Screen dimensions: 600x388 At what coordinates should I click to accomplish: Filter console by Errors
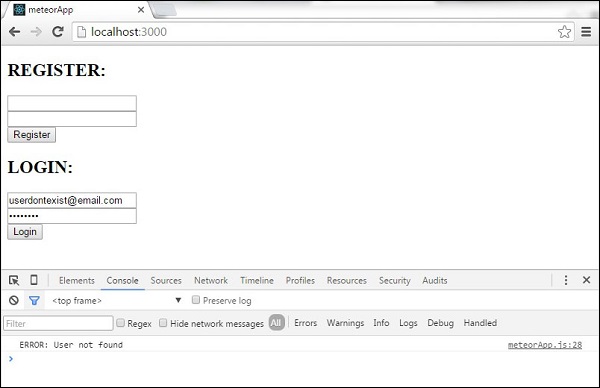[305, 323]
